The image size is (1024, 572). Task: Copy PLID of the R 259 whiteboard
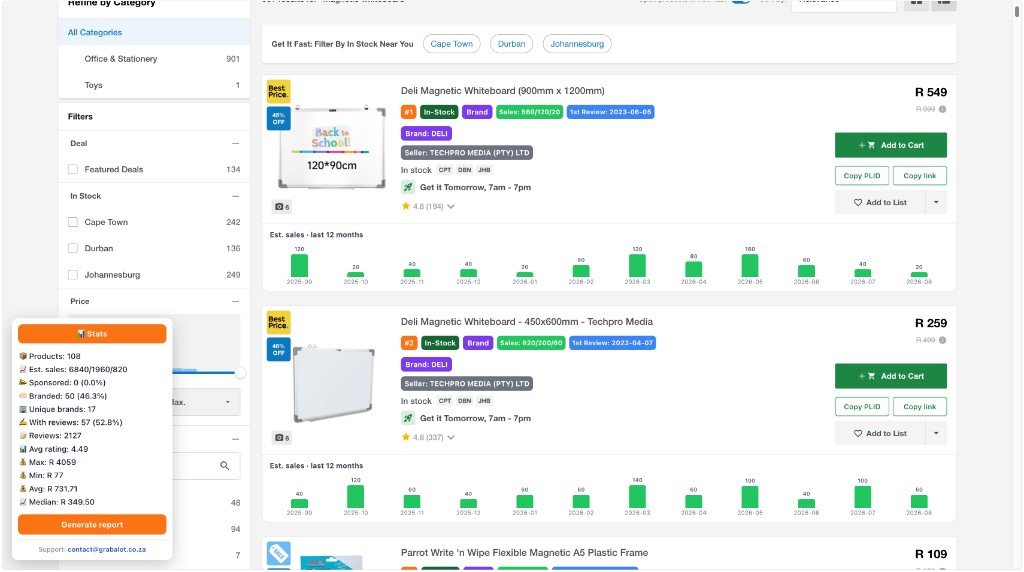(x=861, y=407)
